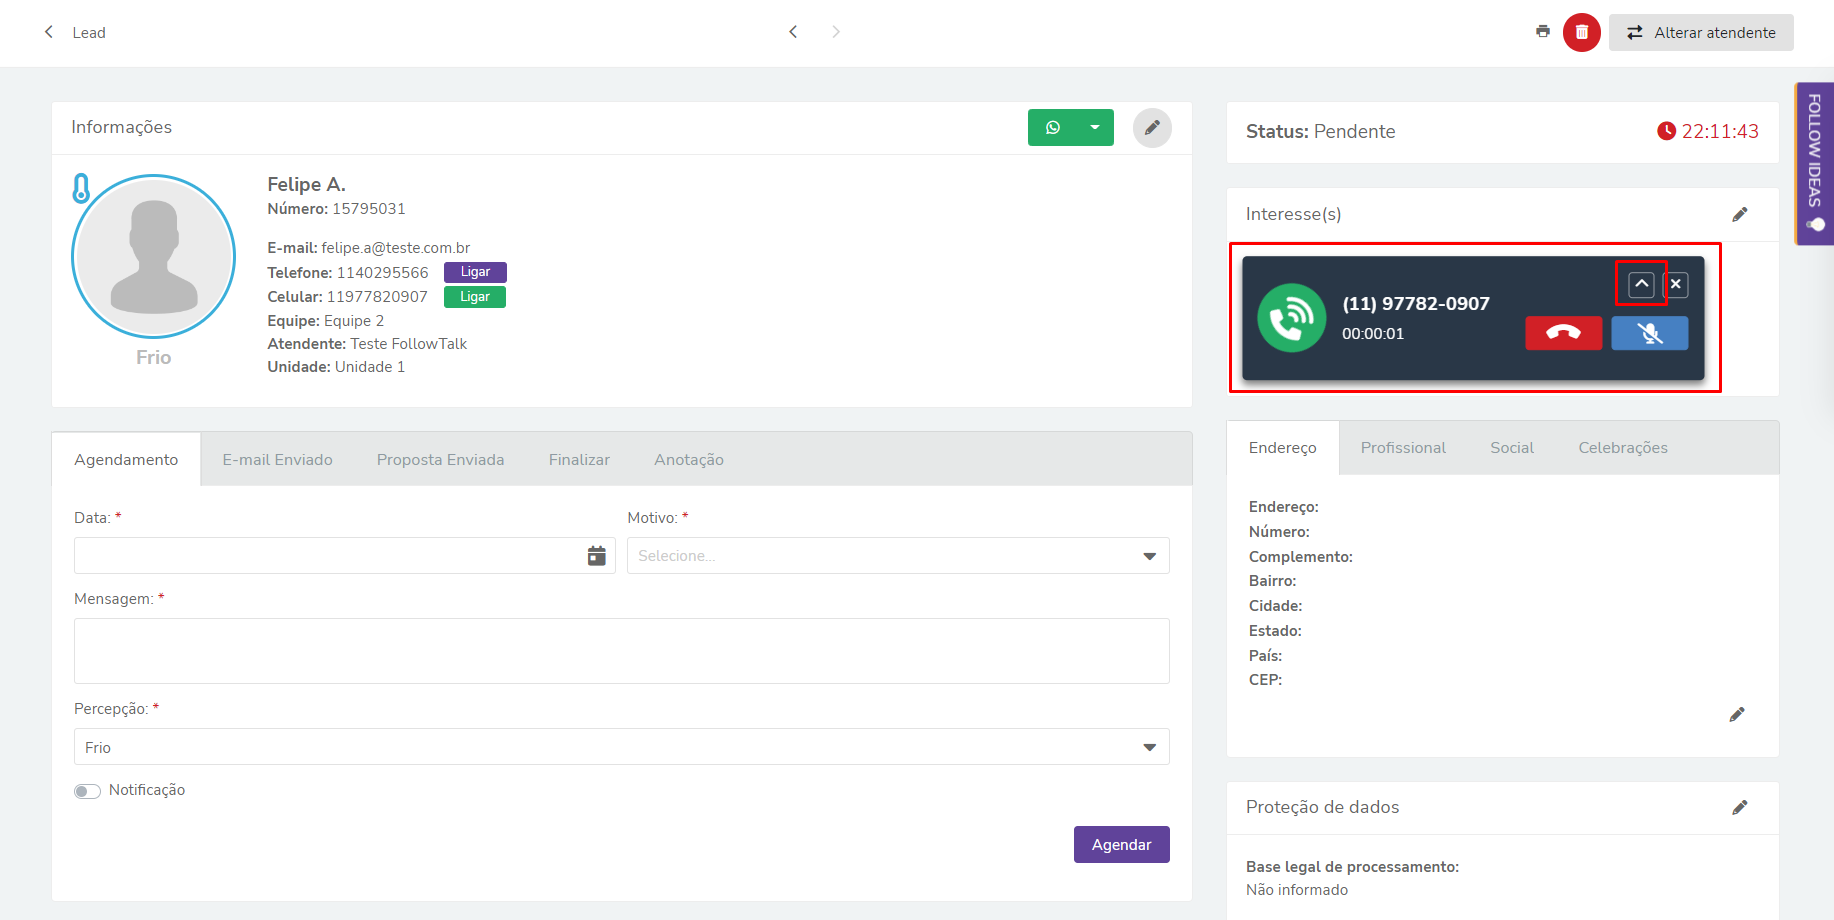Open the Percepção dropdown showing Frio
The height and width of the screenshot is (920, 1834).
(621, 747)
